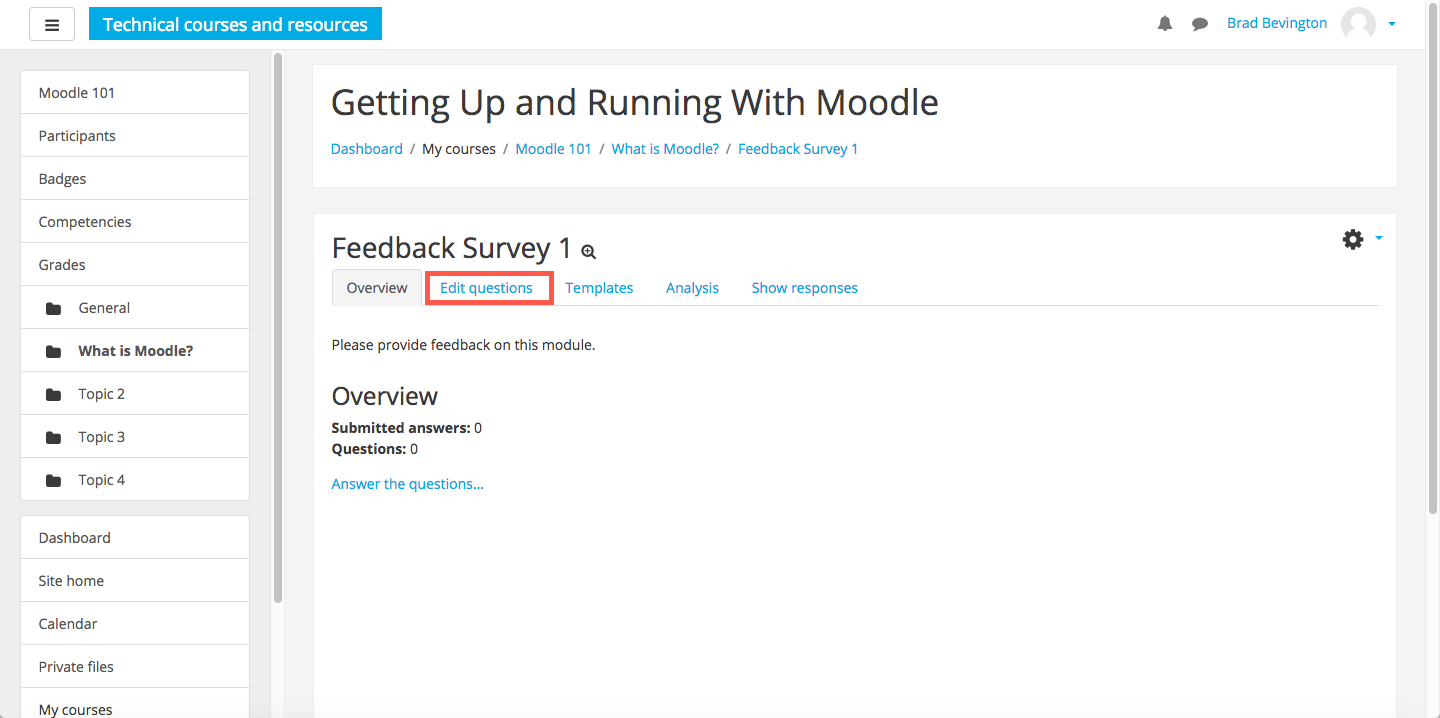Image resolution: width=1440 pixels, height=718 pixels.
Task: Expand the arrow next to the gear icon
Action: coord(1379,238)
